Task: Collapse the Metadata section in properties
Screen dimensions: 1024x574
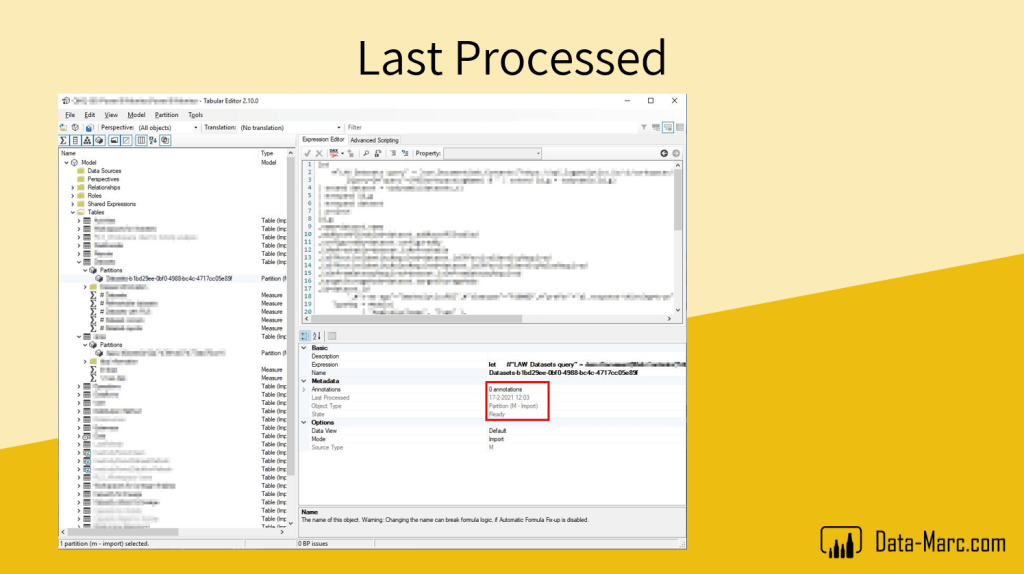Action: tap(305, 381)
